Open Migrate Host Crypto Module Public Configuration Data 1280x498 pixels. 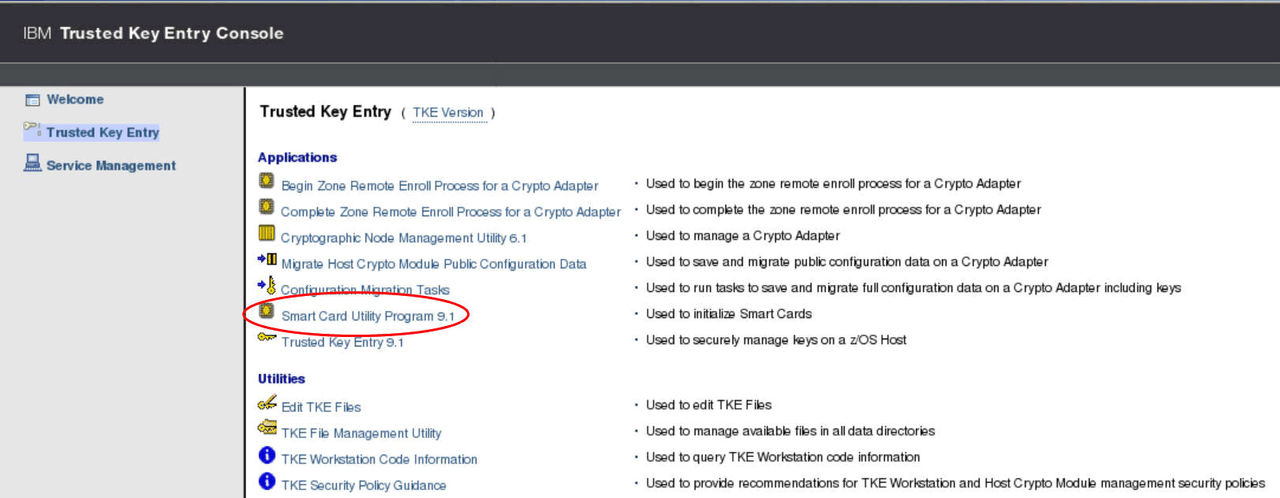[x=434, y=264]
